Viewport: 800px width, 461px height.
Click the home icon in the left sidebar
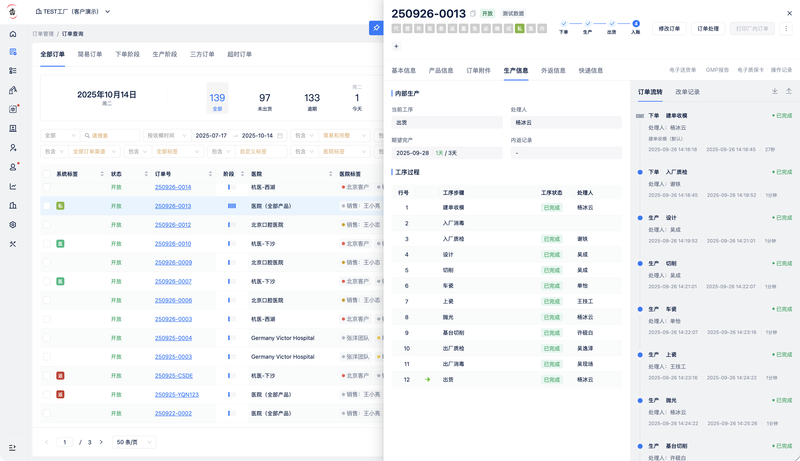click(13, 33)
